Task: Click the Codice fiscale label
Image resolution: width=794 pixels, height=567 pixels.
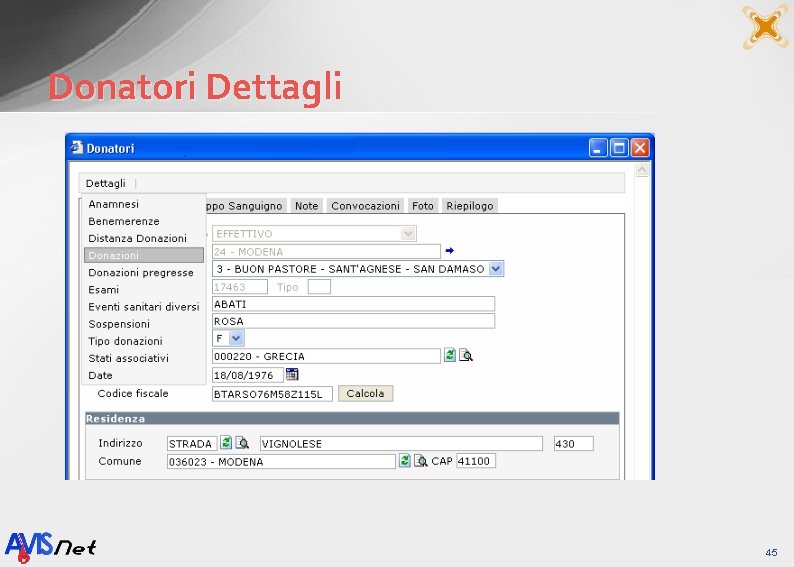Action: pyautogui.click(x=133, y=393)
